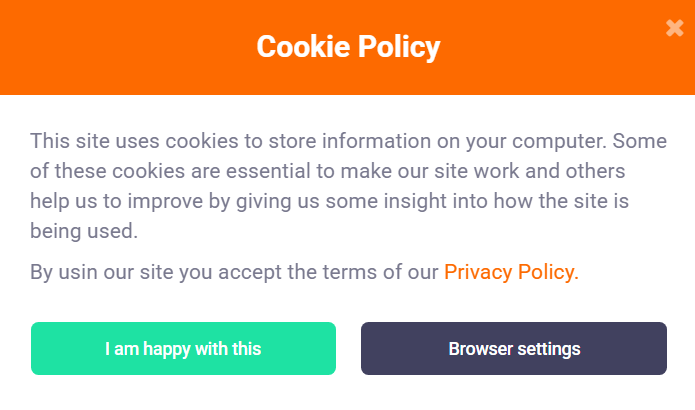Click the word "Some" ending the first line
The image size is (695, 410).
[640, 141]
